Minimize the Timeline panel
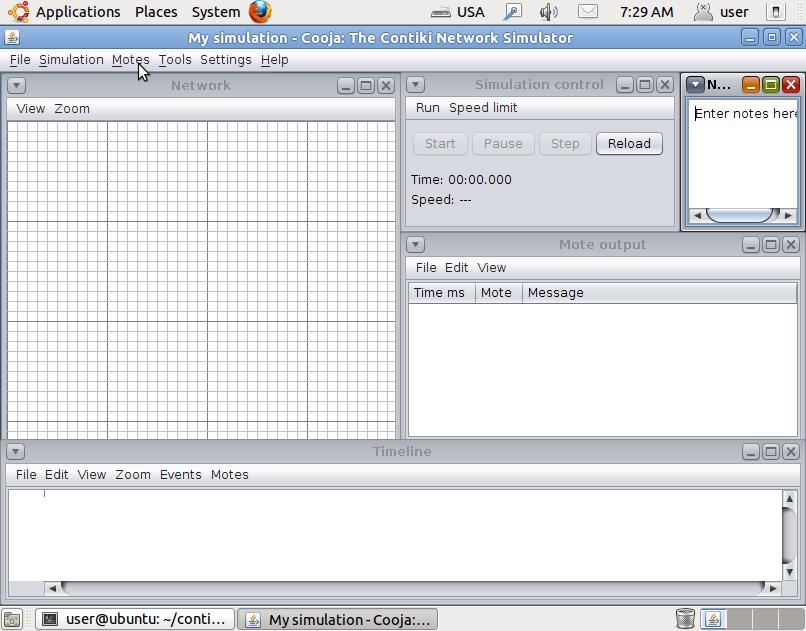806x631 pixels. pos(751,452)
